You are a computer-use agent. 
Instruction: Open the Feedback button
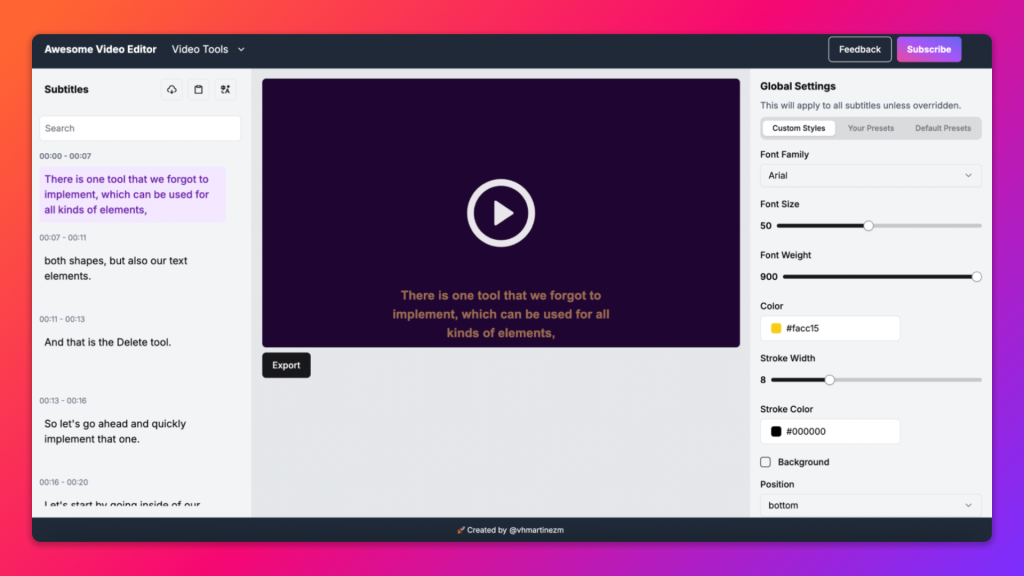(860, 49)
